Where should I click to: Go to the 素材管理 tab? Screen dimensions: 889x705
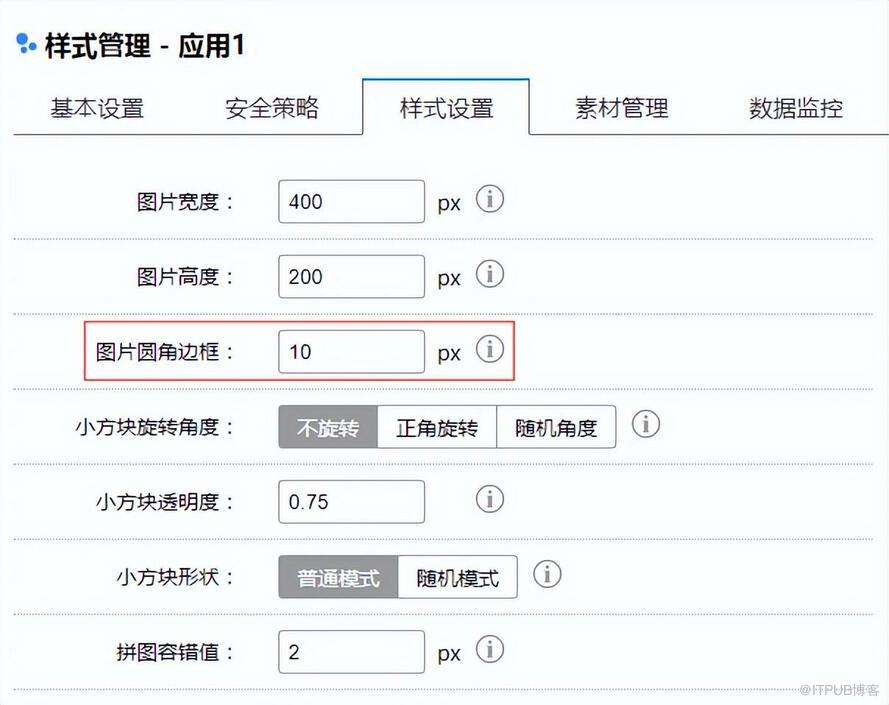[621, 108]
